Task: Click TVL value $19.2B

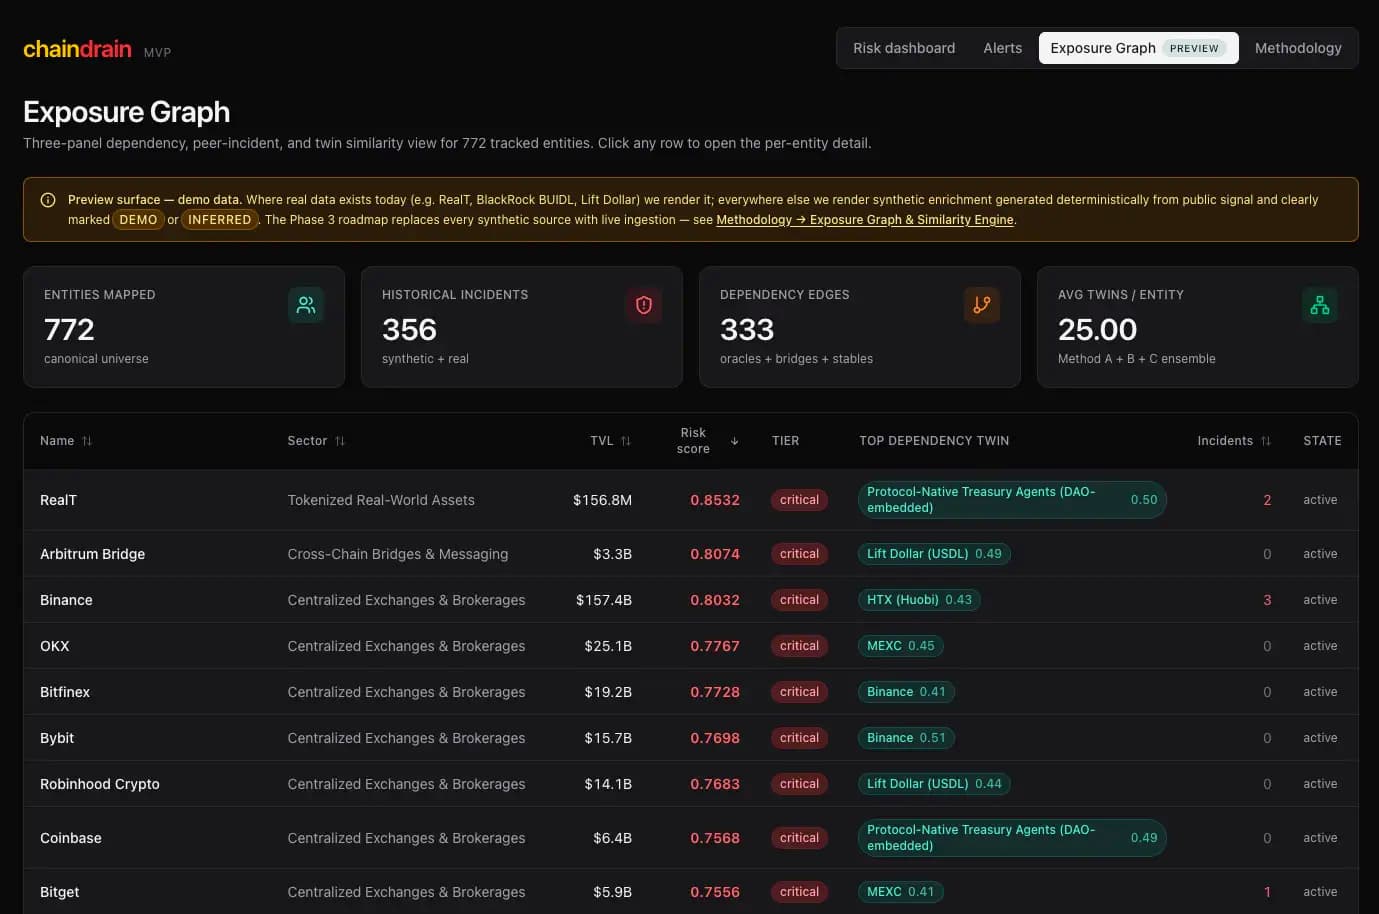Action: (x=608, y=692)
